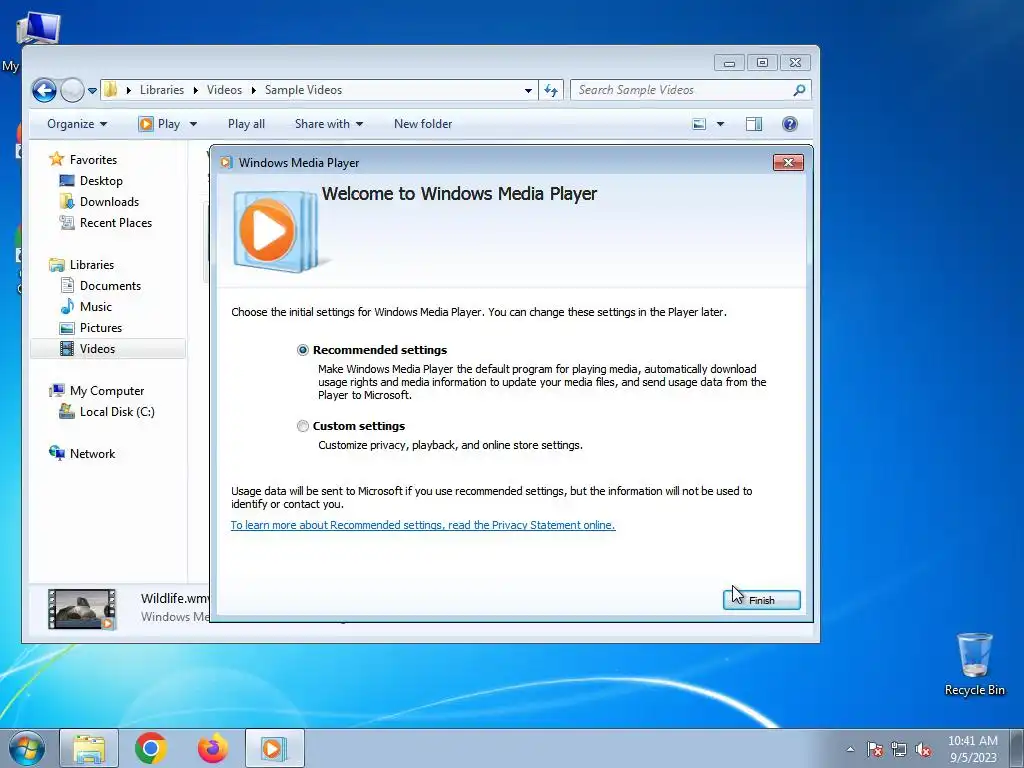1024x768 pixels.
Task: Open the views options dropdown arrow
Action: [720, 124]
